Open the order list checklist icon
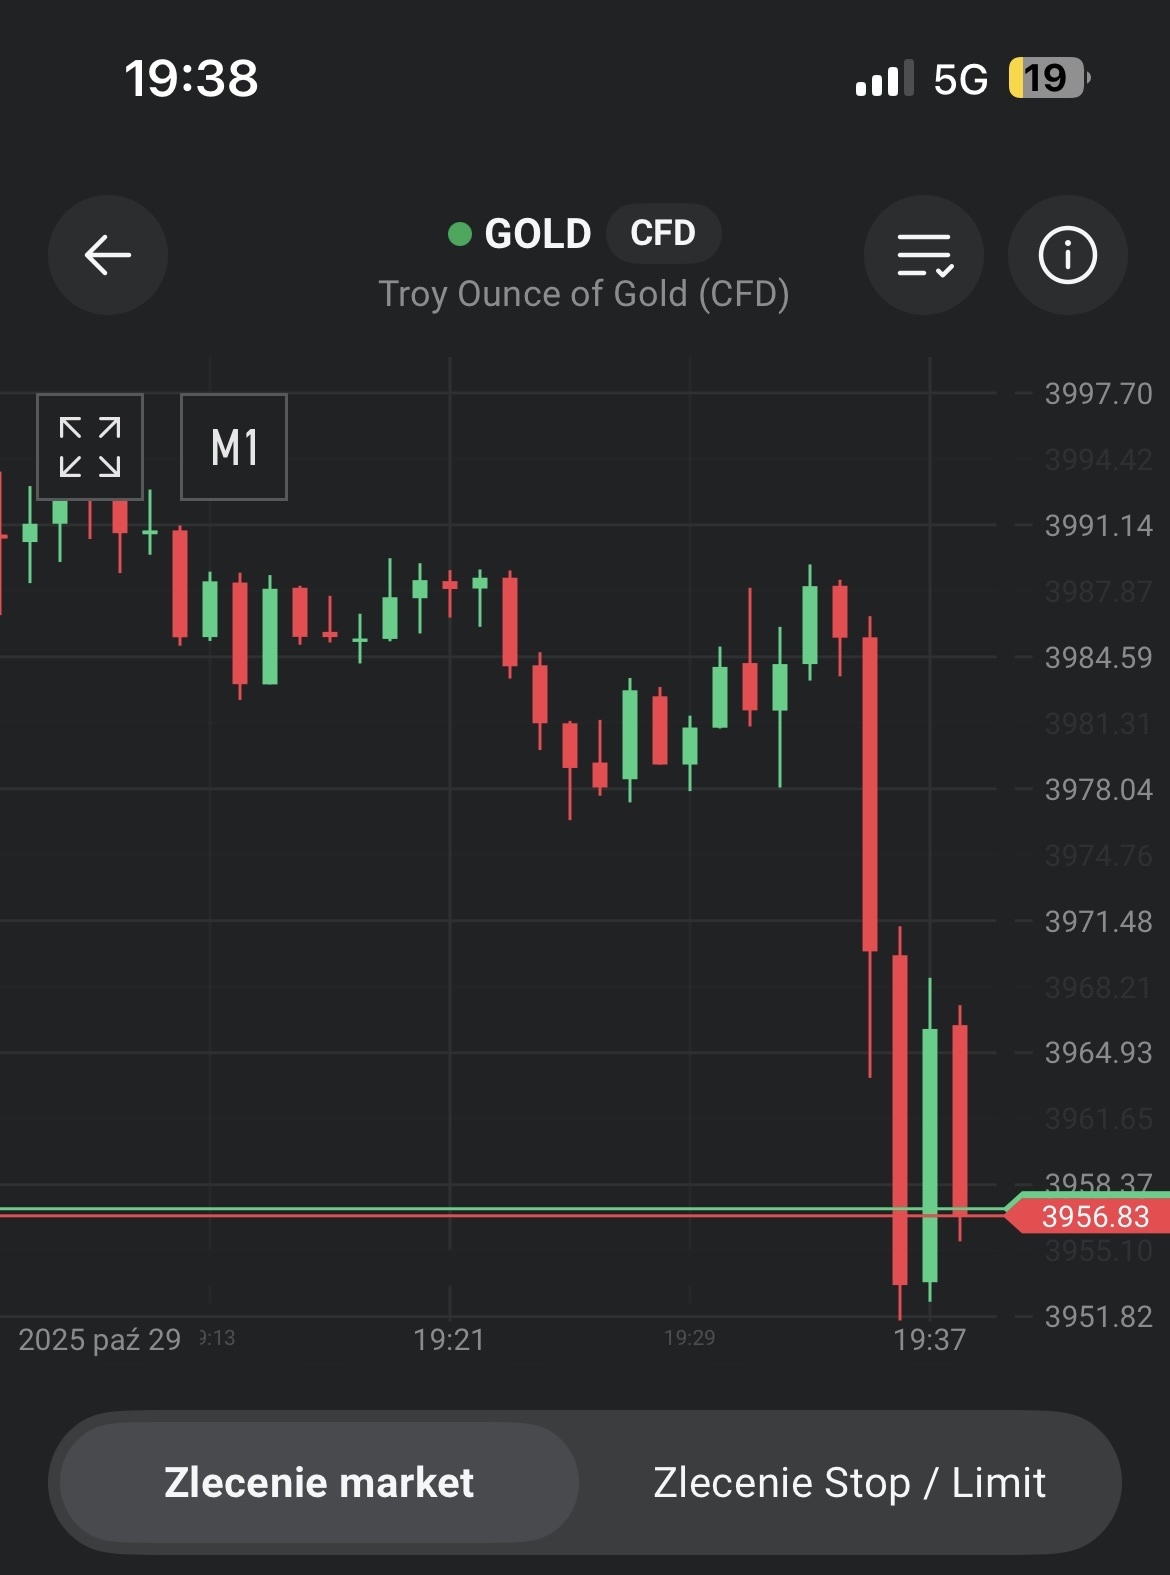This screenshot has height=1575, width=1170. pos(924,255)
